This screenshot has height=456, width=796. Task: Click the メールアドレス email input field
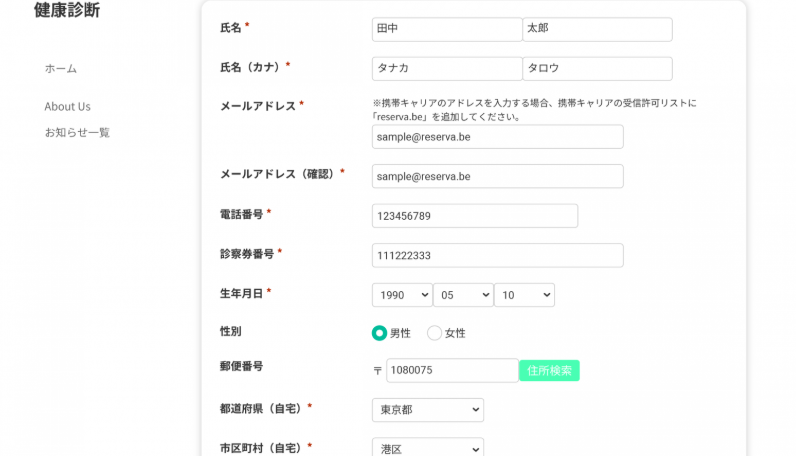[x=497, y=137]
